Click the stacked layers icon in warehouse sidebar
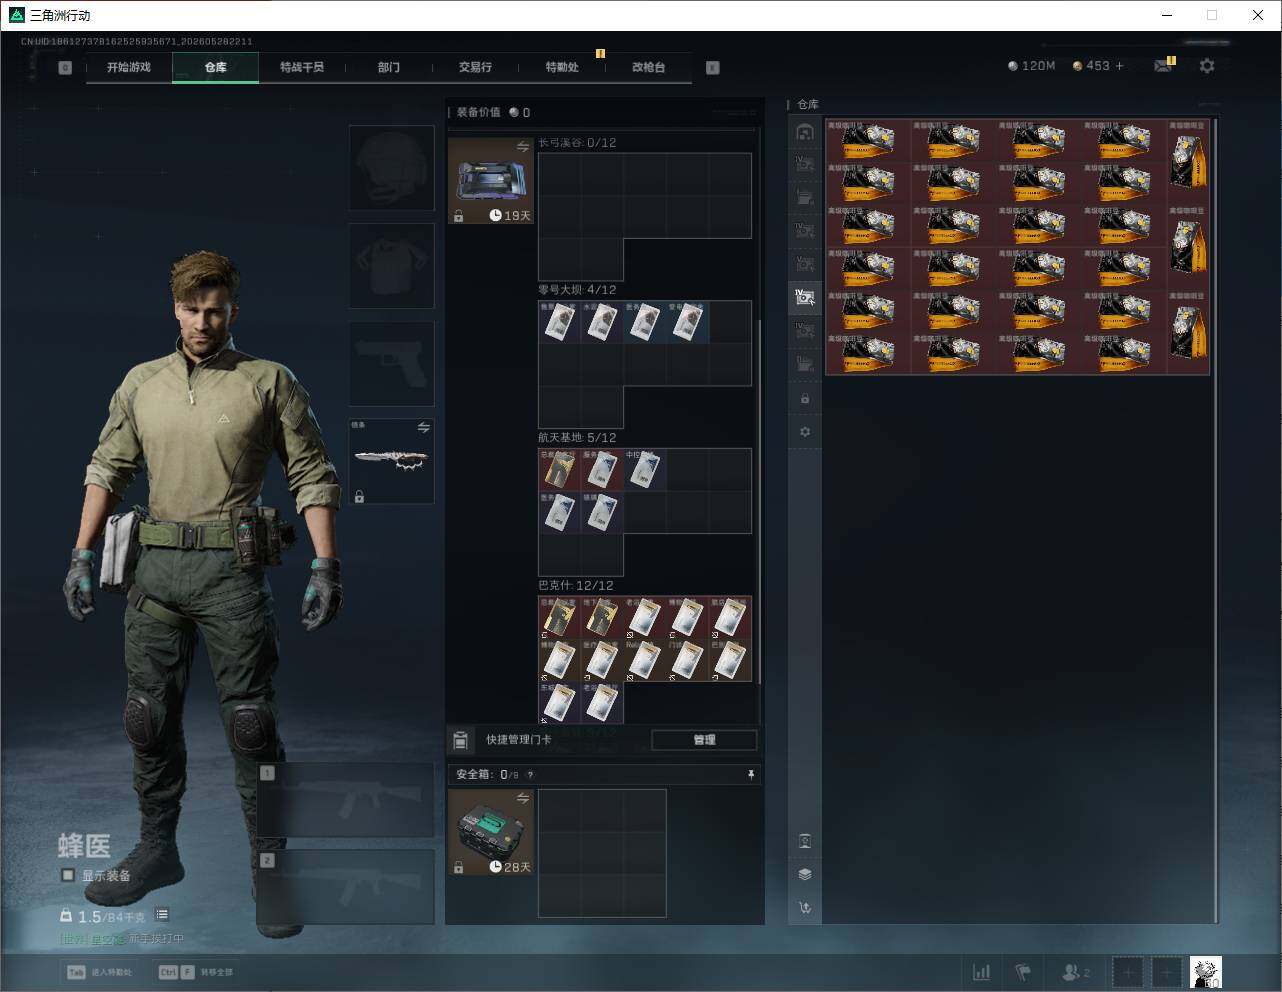The height and width of the screenshot is (992, 1282). tap(805, 874)
